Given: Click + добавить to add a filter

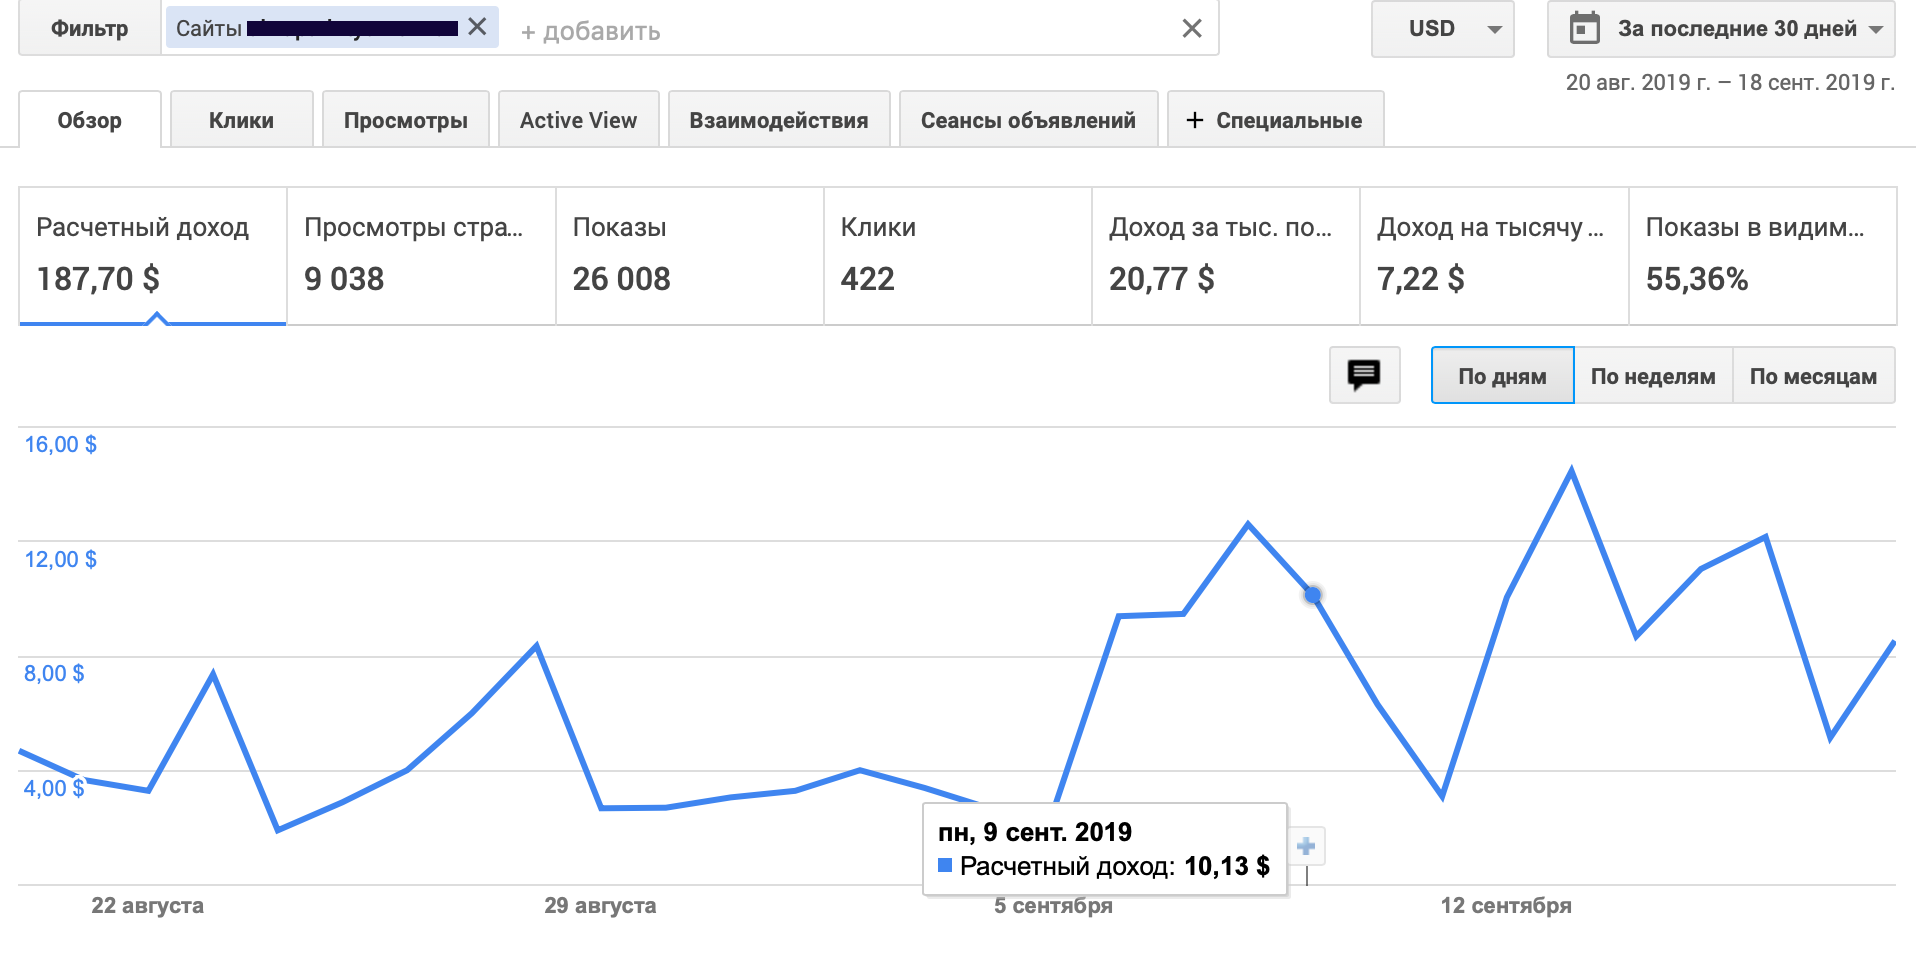Looking at the screenshot, I should tap(590, 31).
